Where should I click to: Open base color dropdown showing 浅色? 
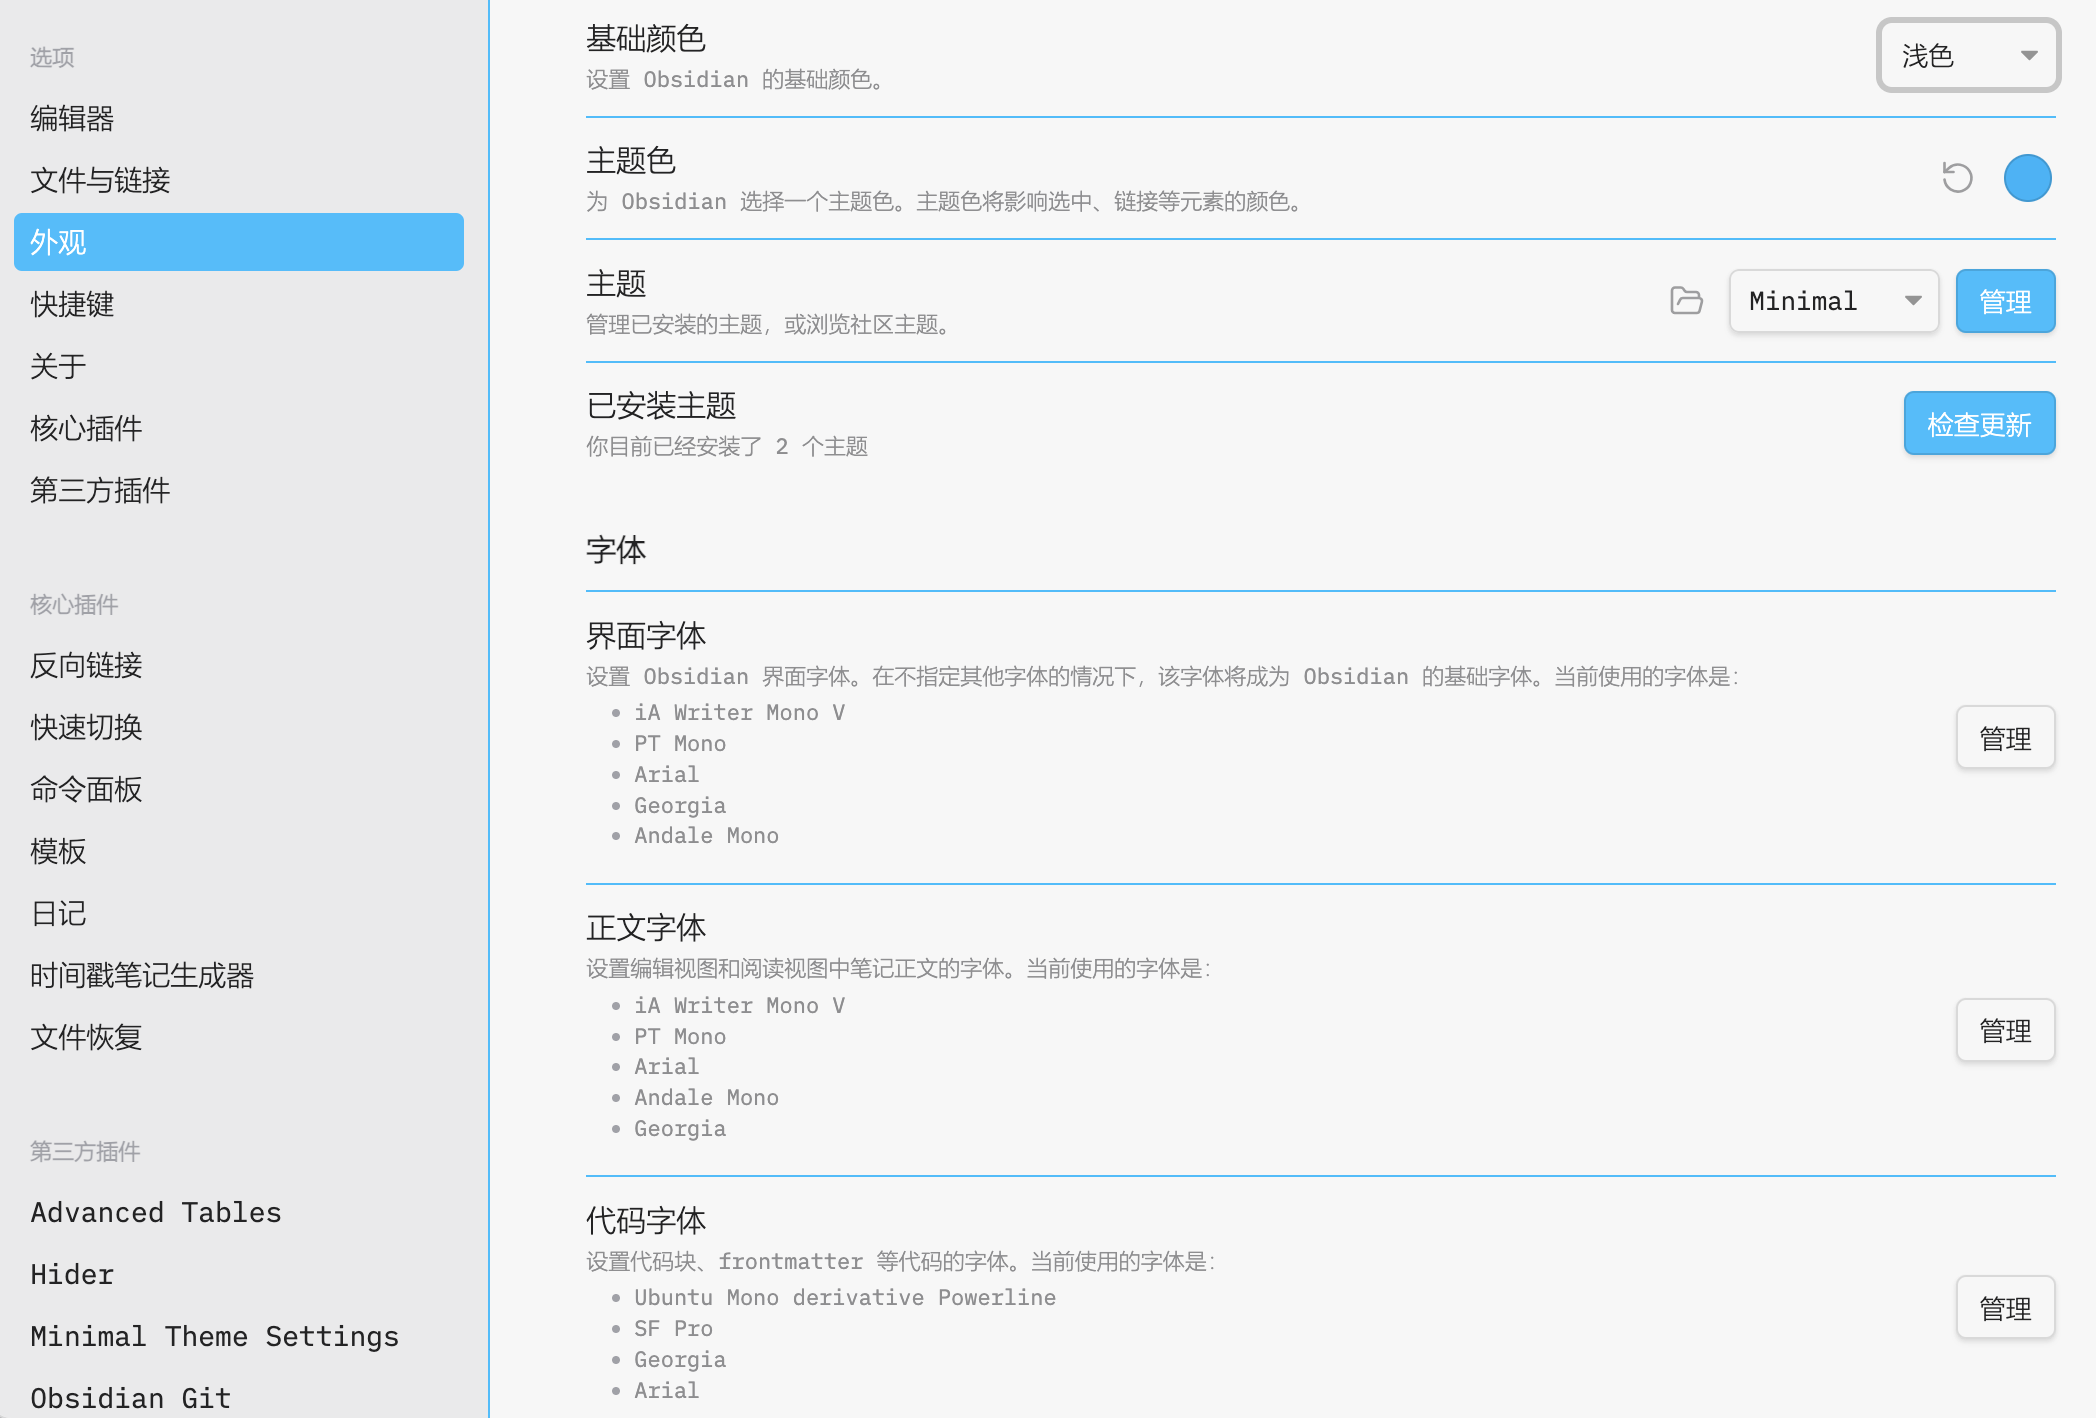(x=1967, y=56)
